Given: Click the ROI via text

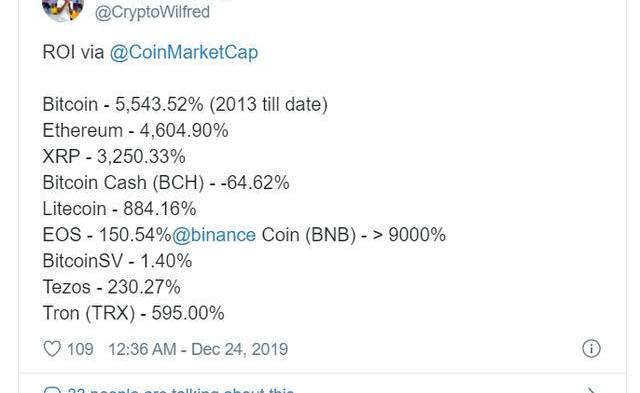Looking at the screenshot, I should pyautogui.click(x=73, y=52).
